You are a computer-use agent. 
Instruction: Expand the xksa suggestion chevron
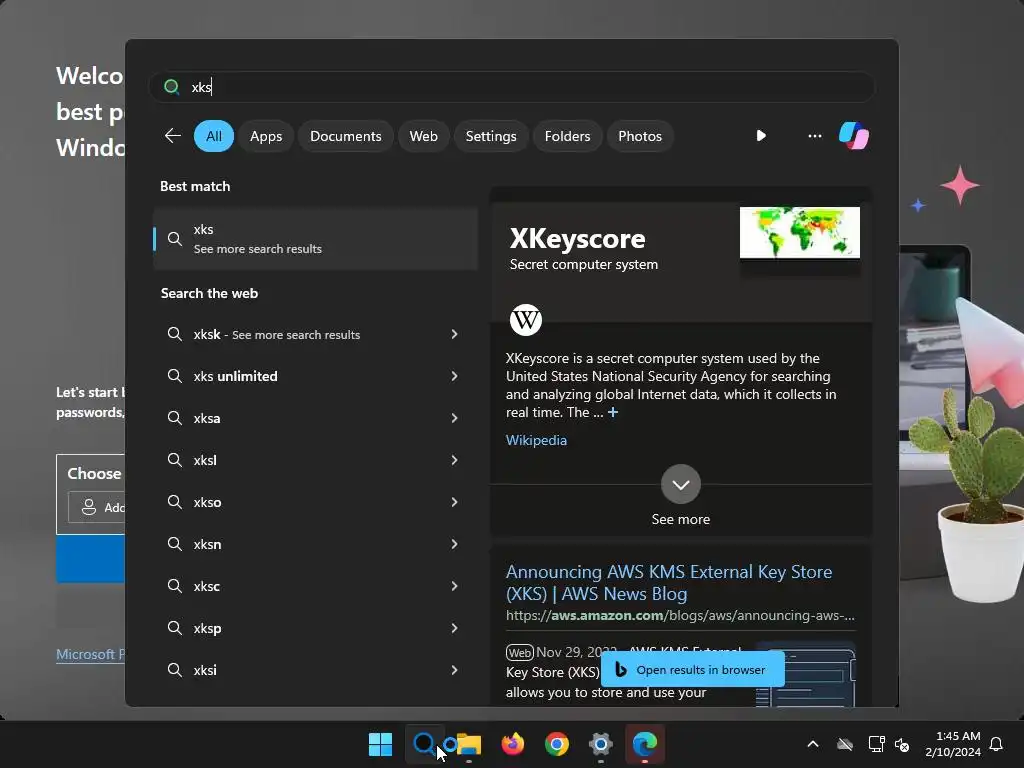(x=455, y=418)
